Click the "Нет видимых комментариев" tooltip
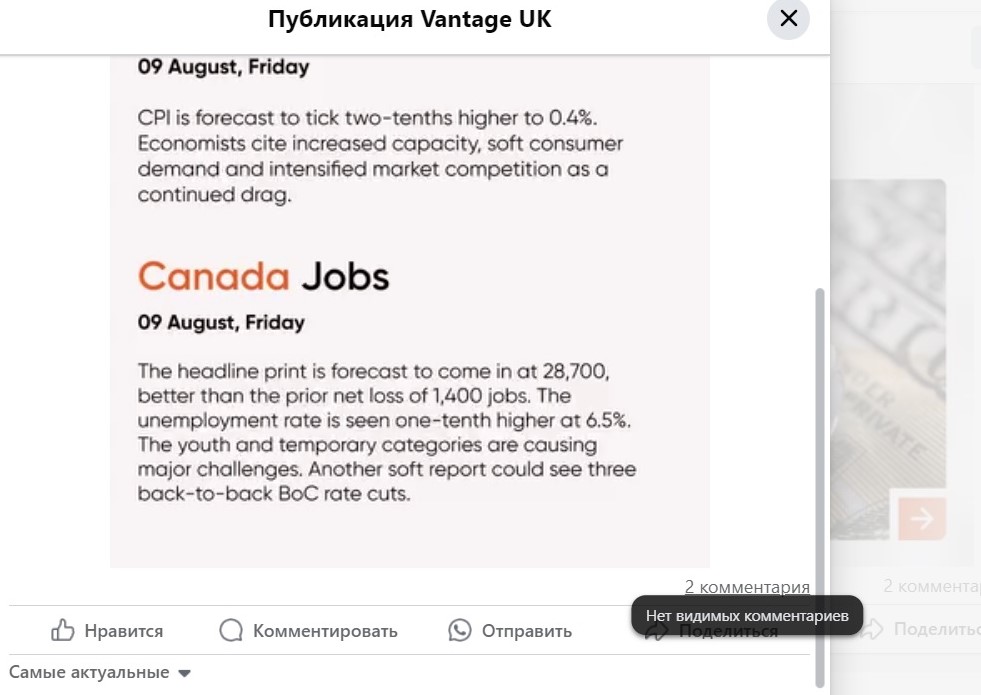Viewport: 981px width, 695px height. [x=746, y=616]
